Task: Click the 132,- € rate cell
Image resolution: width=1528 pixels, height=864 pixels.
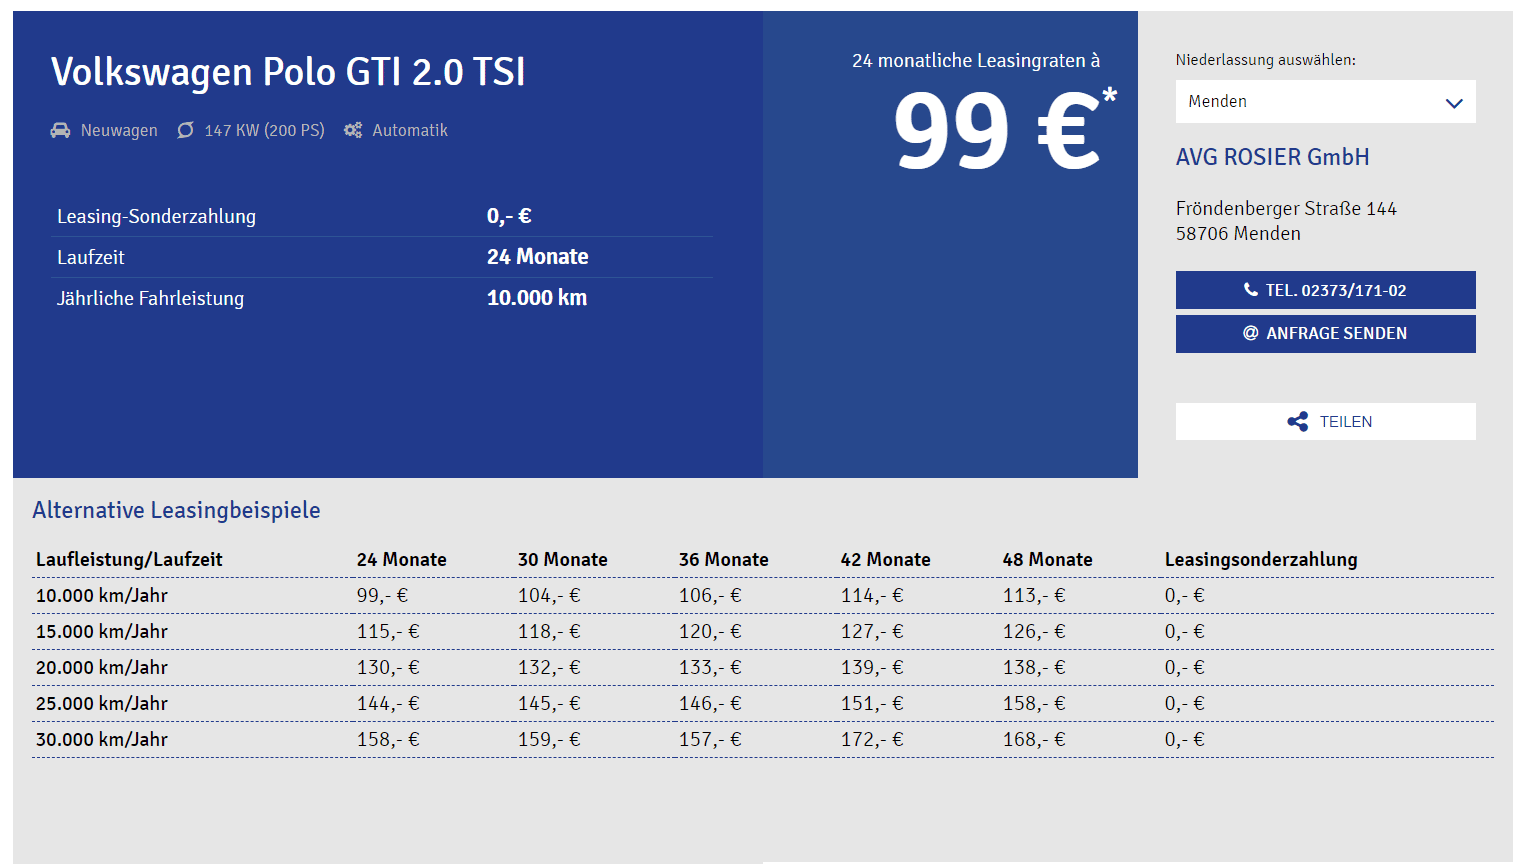Action: coord(549,668)
